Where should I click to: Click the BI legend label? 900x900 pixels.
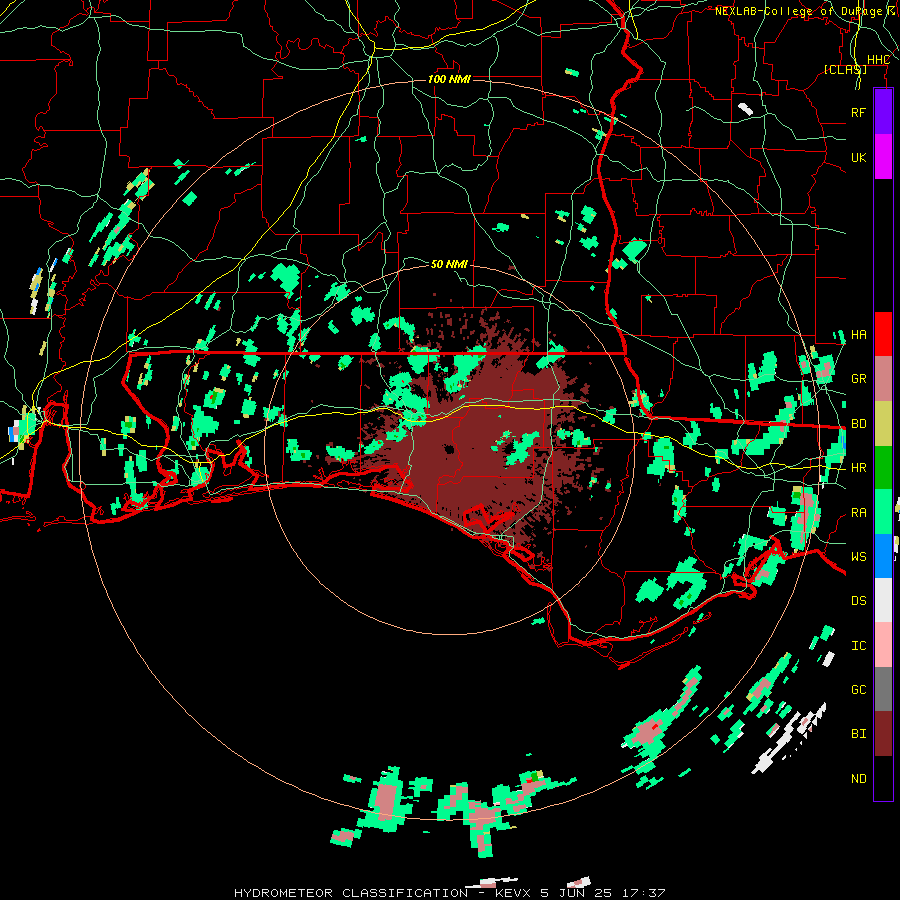(859, 734)
